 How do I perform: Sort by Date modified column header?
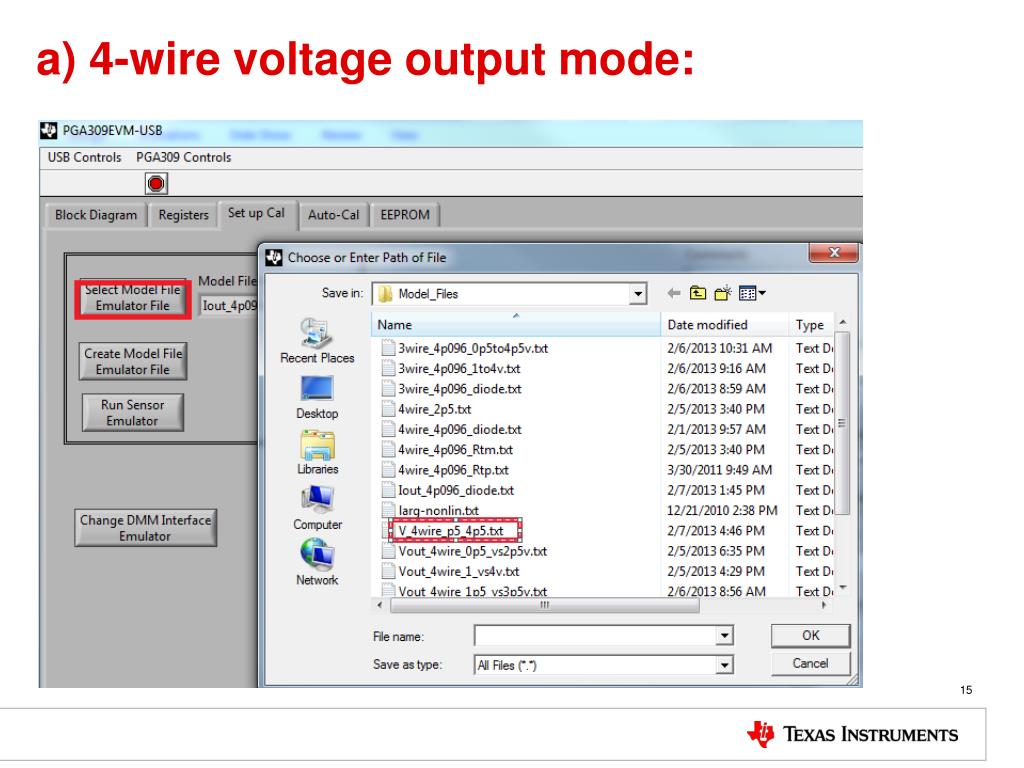point(724,325)
